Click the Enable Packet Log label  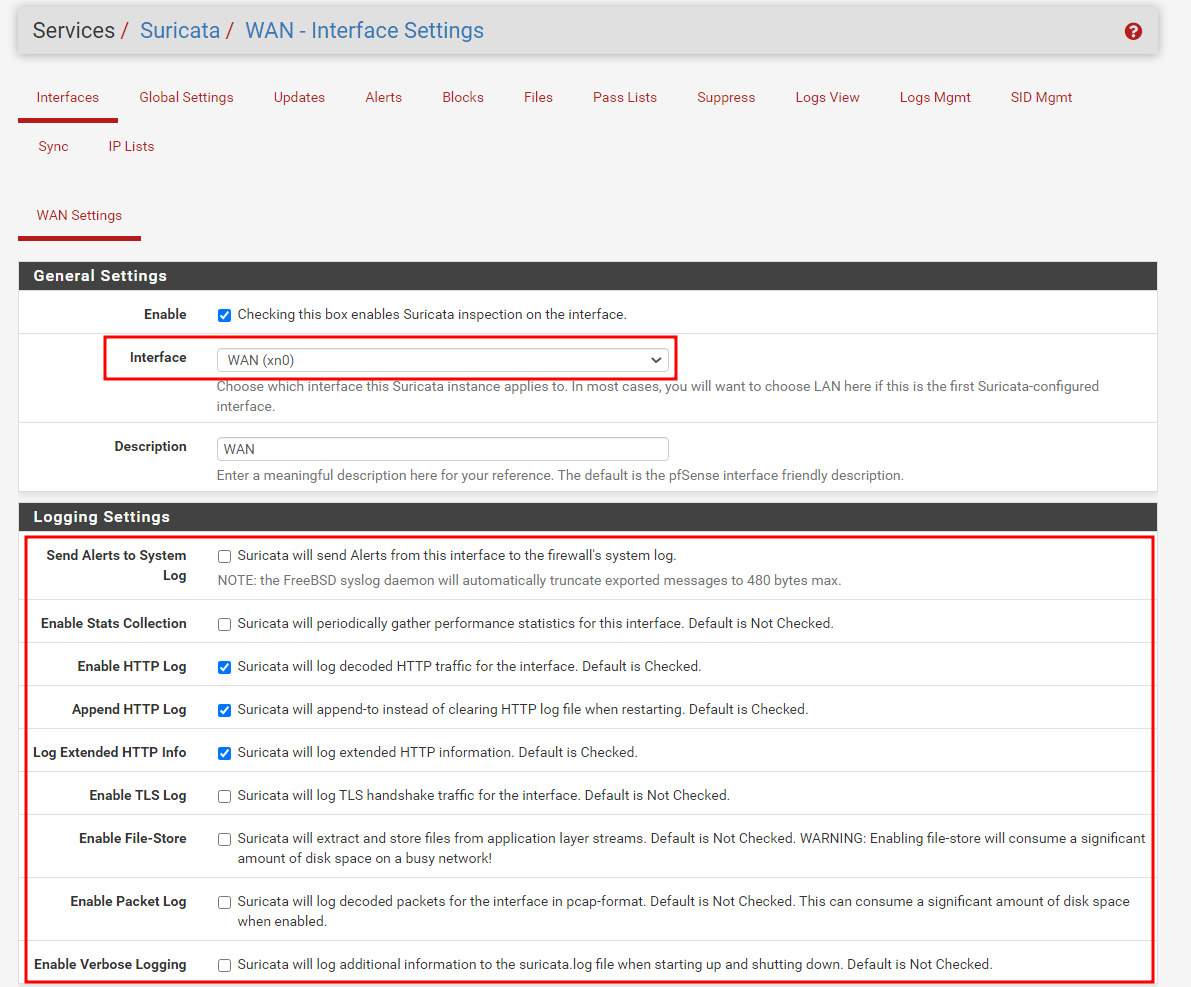coord(128,901)
